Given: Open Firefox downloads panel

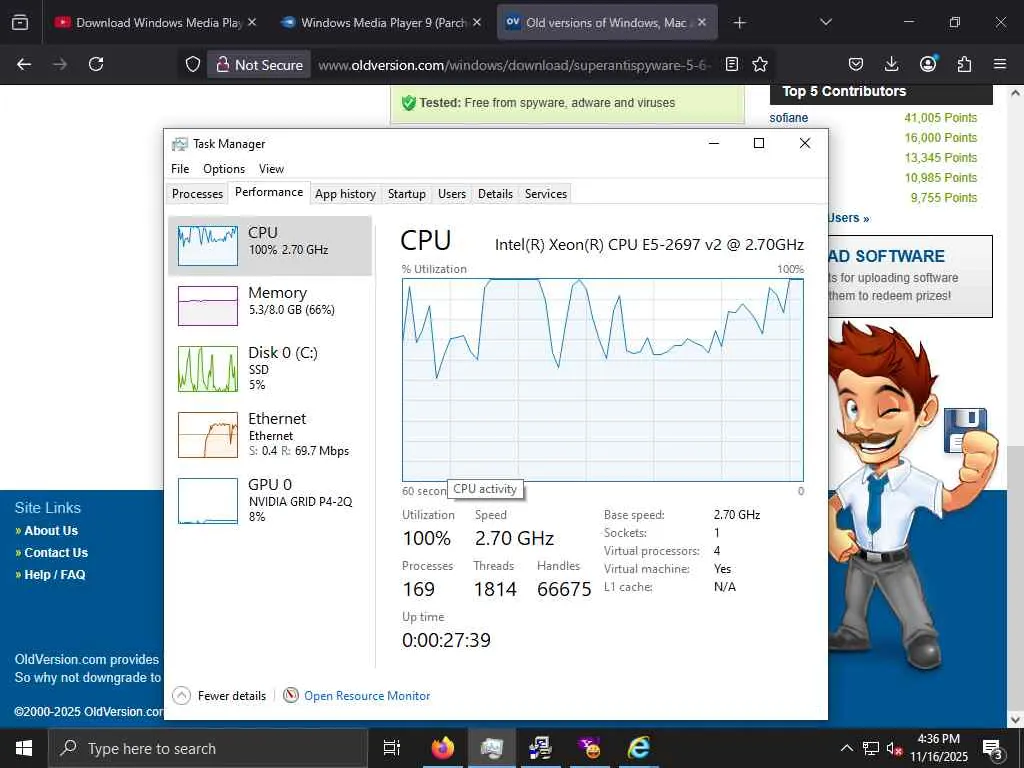Looking at the screenshot, I should click(x=891, y=64).
